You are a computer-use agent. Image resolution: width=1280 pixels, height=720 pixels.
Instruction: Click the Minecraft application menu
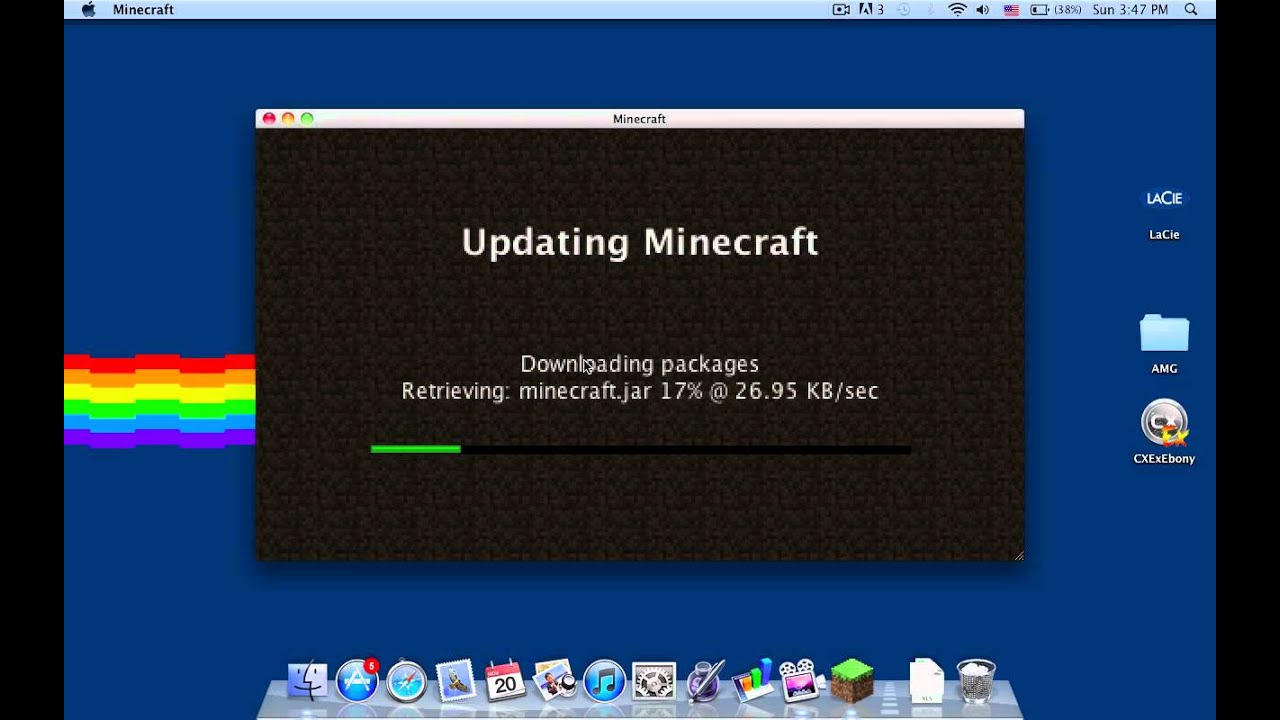click(143, 9)
